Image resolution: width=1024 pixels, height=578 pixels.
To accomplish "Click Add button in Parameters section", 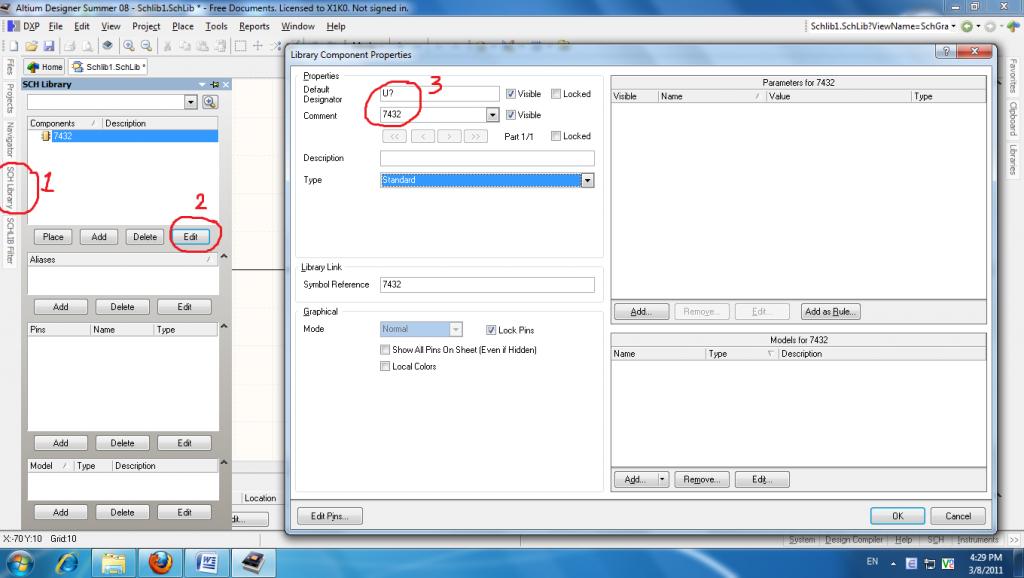I will click(x=641, y=312).
